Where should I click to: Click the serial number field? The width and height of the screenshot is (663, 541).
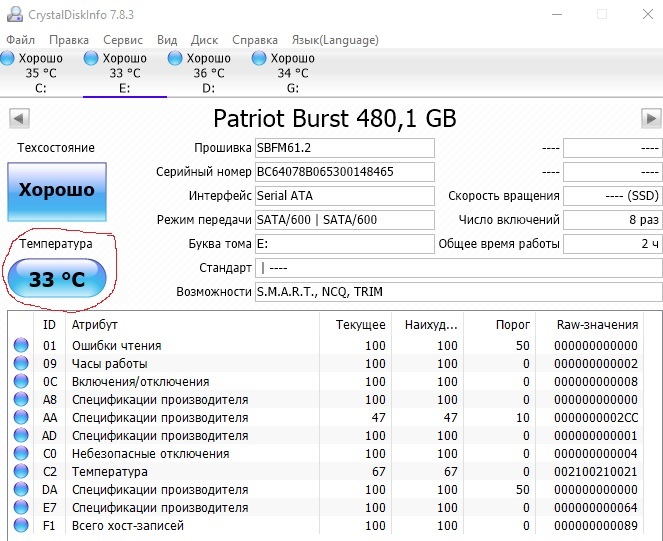coord(345,171)
